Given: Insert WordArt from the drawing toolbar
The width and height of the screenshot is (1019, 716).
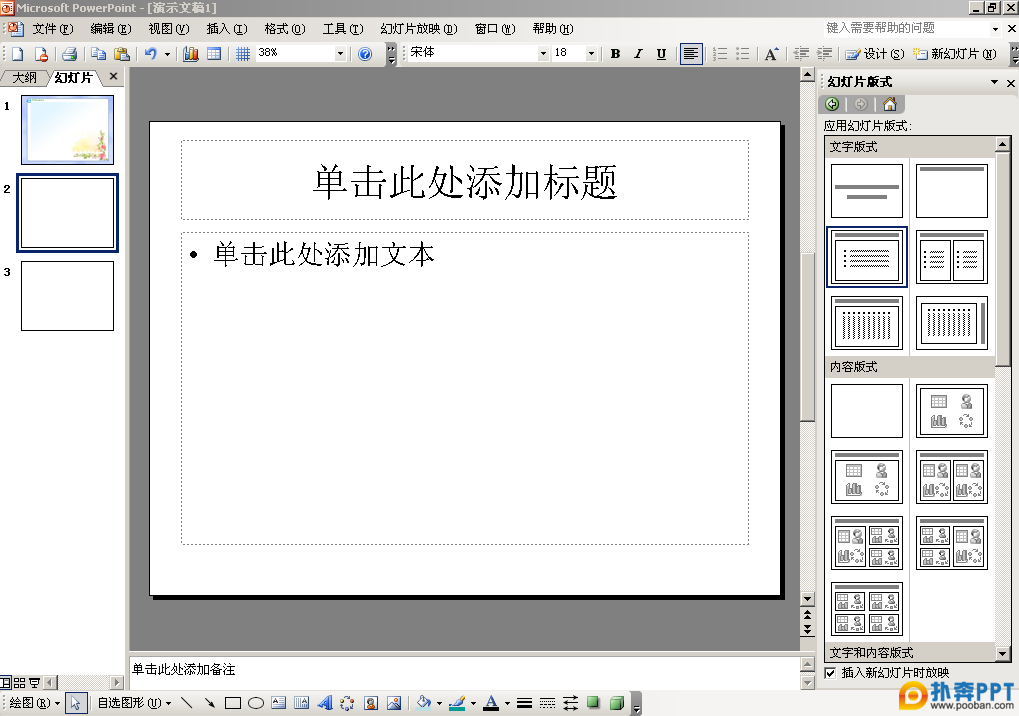Looking at the screenshot, I should coord(325,702).
